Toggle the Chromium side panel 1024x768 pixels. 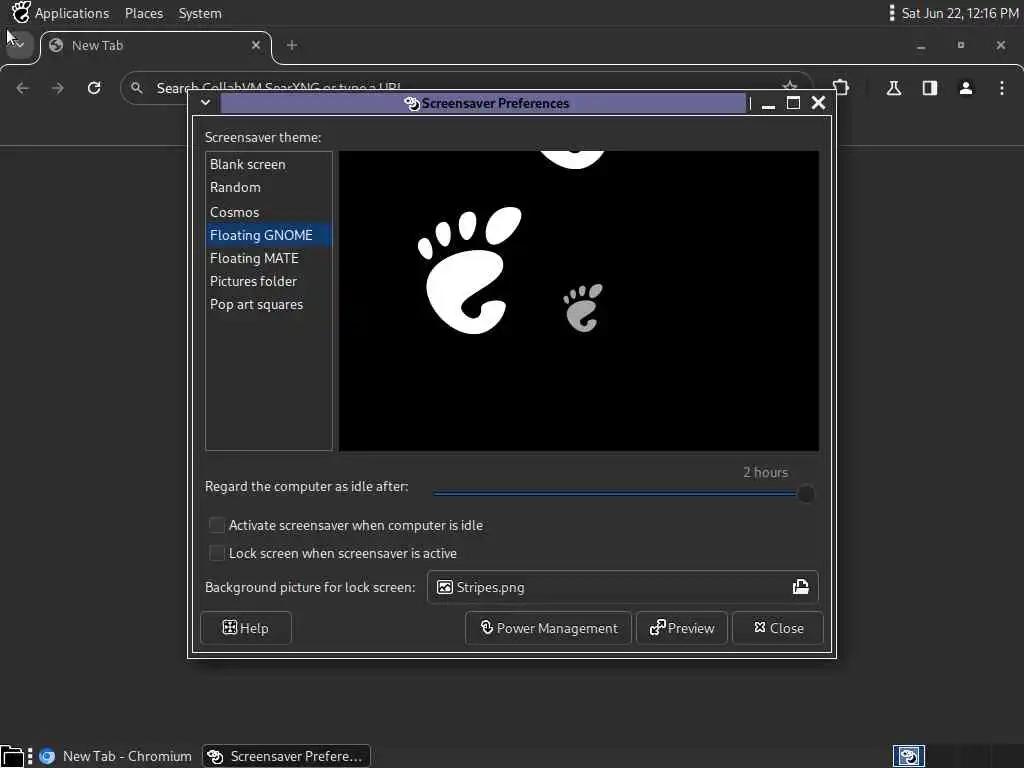pyautogui.click(x=930, y=88)
